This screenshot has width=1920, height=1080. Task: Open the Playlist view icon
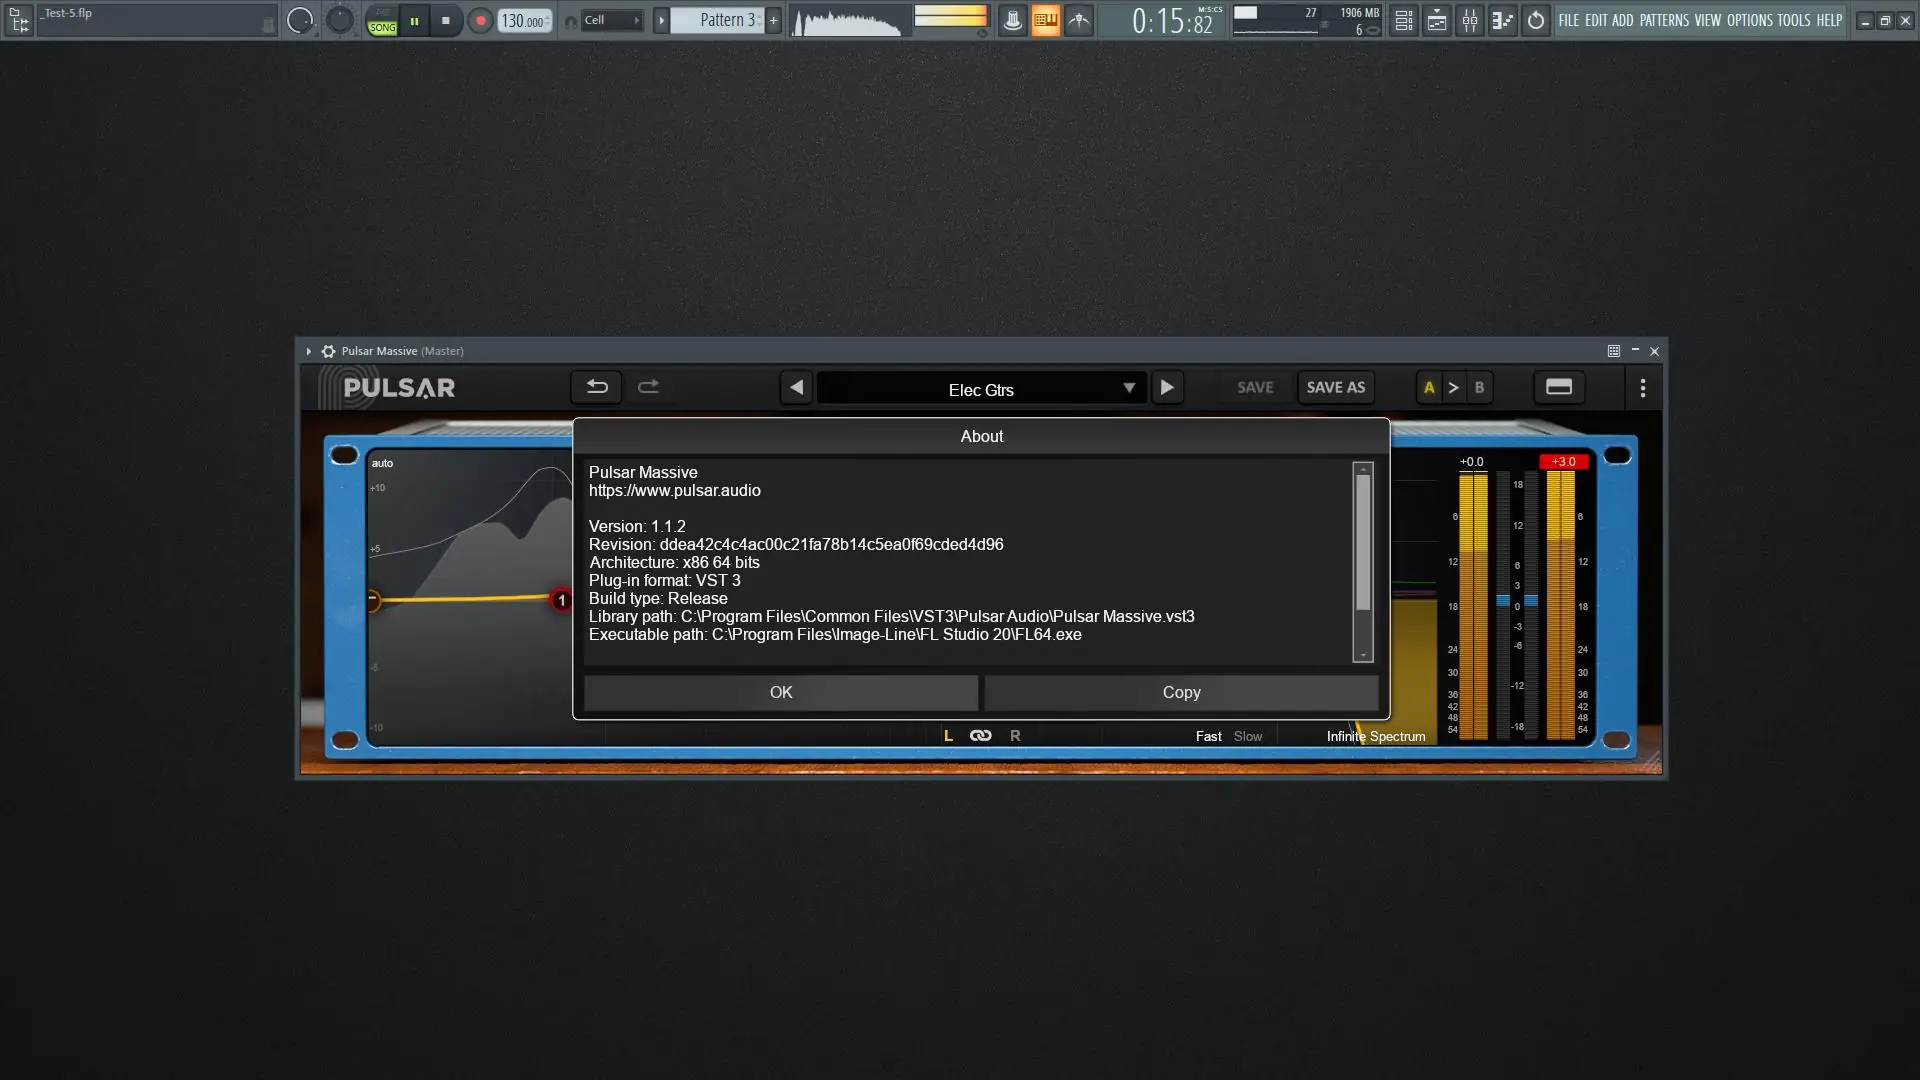(x=1402, y=20)
